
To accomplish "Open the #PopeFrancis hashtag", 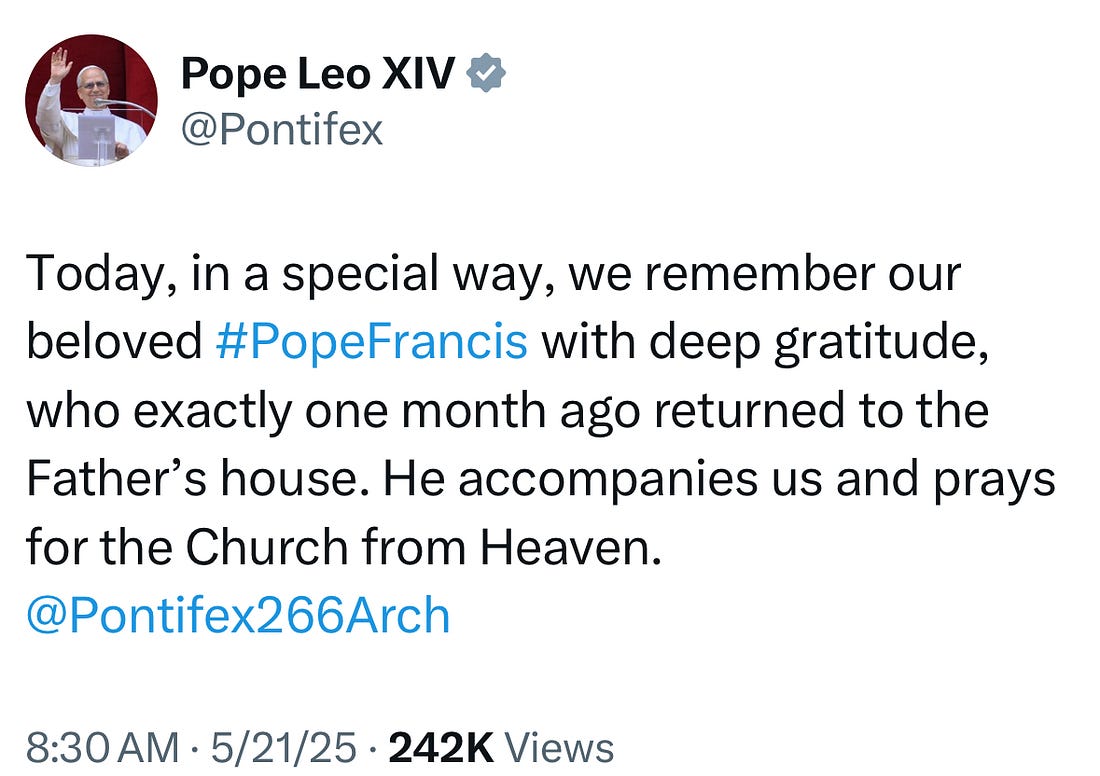I will (x=371, y=342).
